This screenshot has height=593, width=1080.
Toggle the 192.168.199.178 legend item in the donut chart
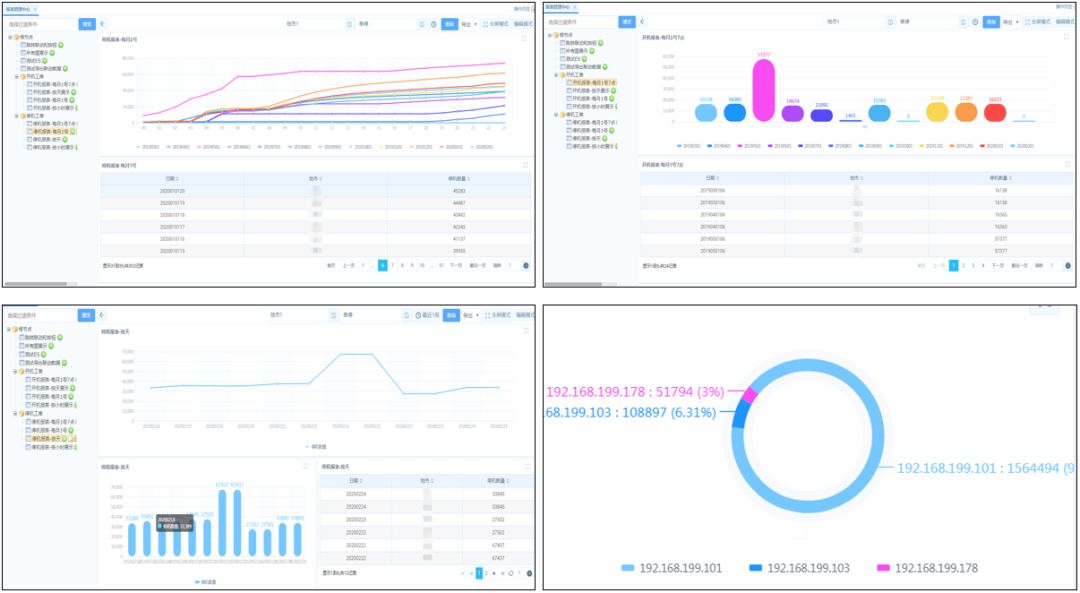click(927, 568)
